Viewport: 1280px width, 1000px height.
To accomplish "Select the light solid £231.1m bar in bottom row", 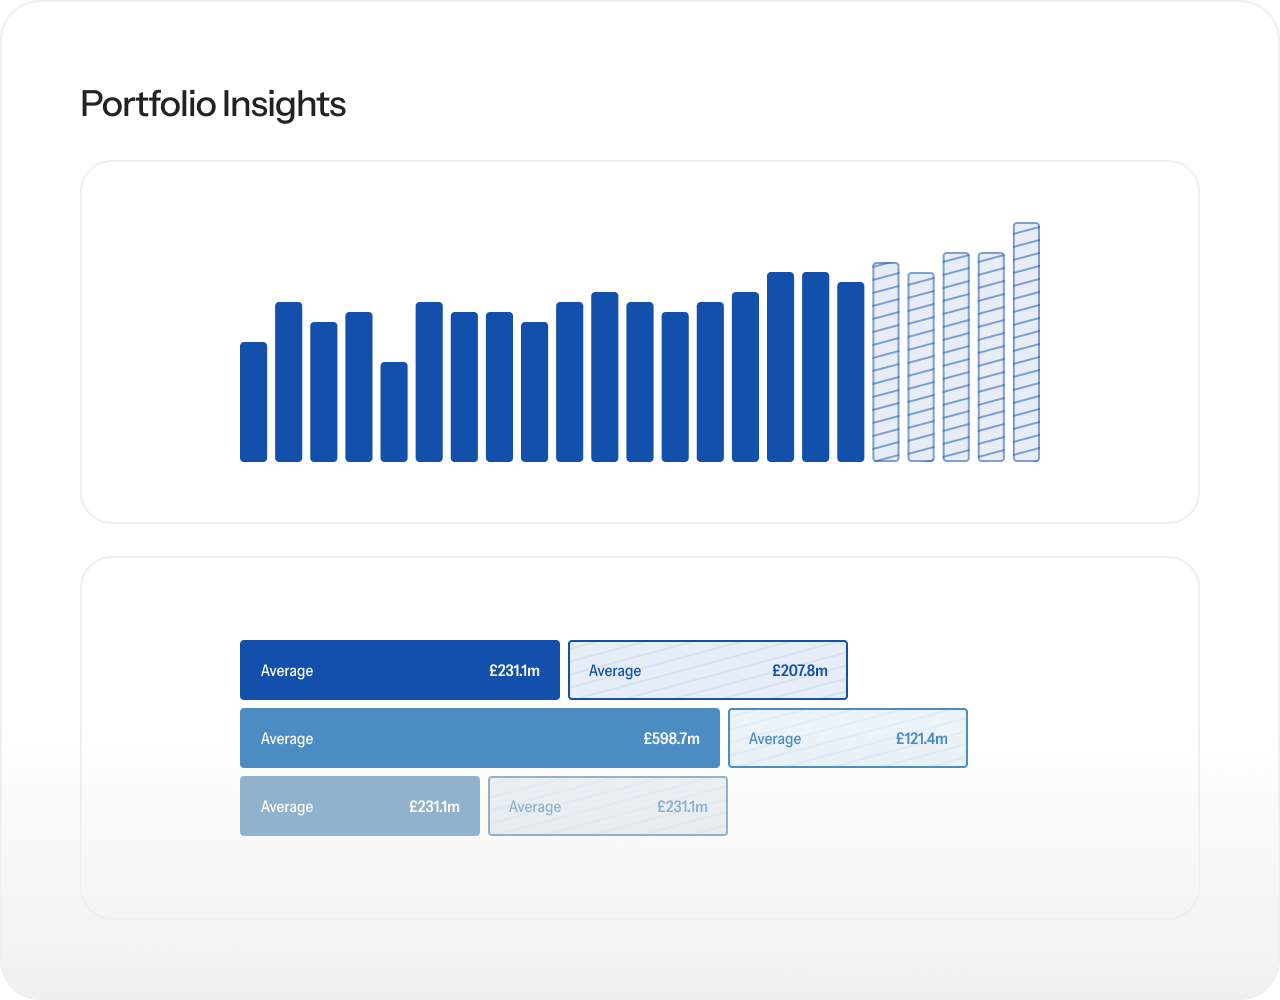I will pyautogui.click(x=359, y=806).
